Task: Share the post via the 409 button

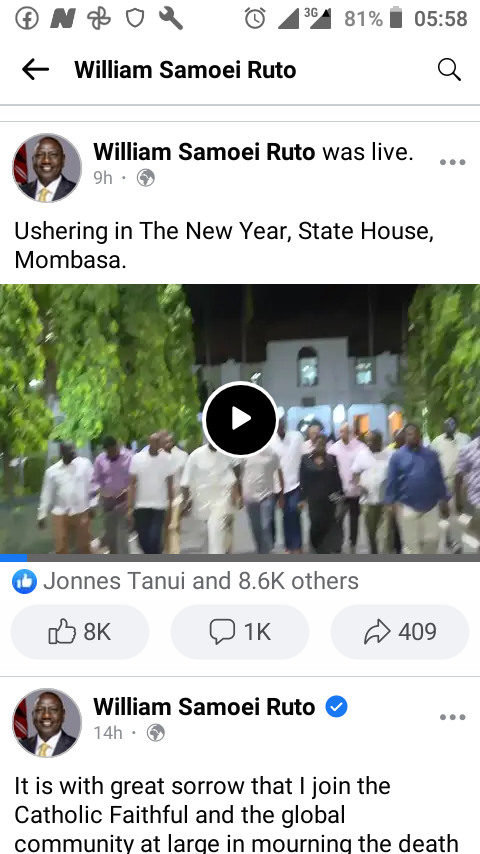Action: click(400, 632)
